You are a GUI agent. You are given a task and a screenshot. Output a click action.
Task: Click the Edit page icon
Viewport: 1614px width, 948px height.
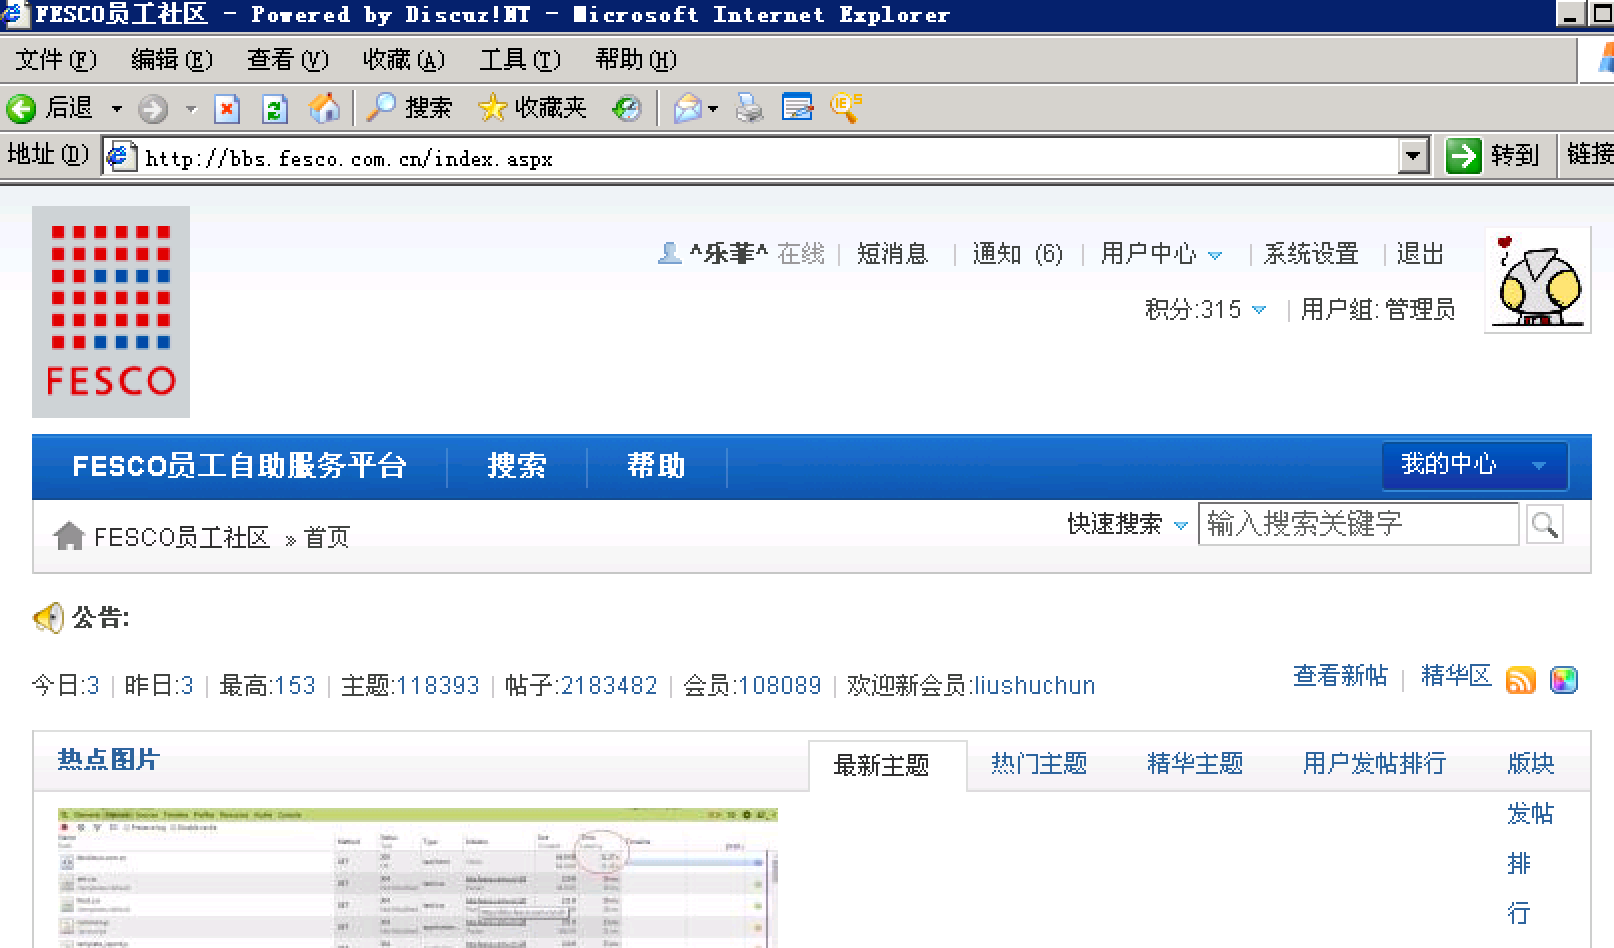point(797,107)
